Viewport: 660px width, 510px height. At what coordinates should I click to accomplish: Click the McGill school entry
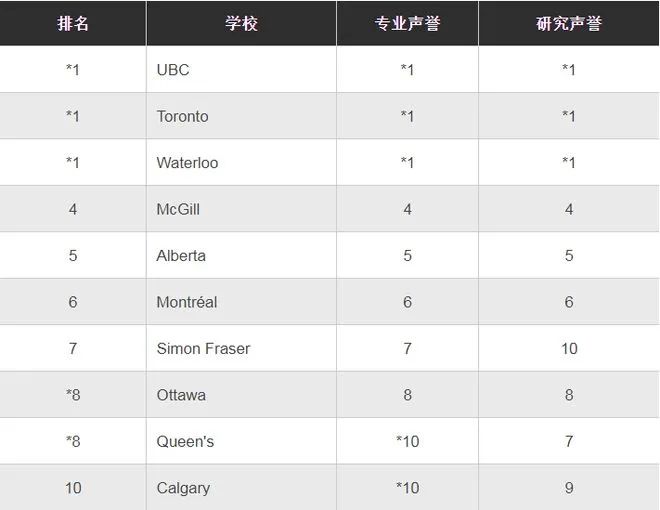point(178,209)
